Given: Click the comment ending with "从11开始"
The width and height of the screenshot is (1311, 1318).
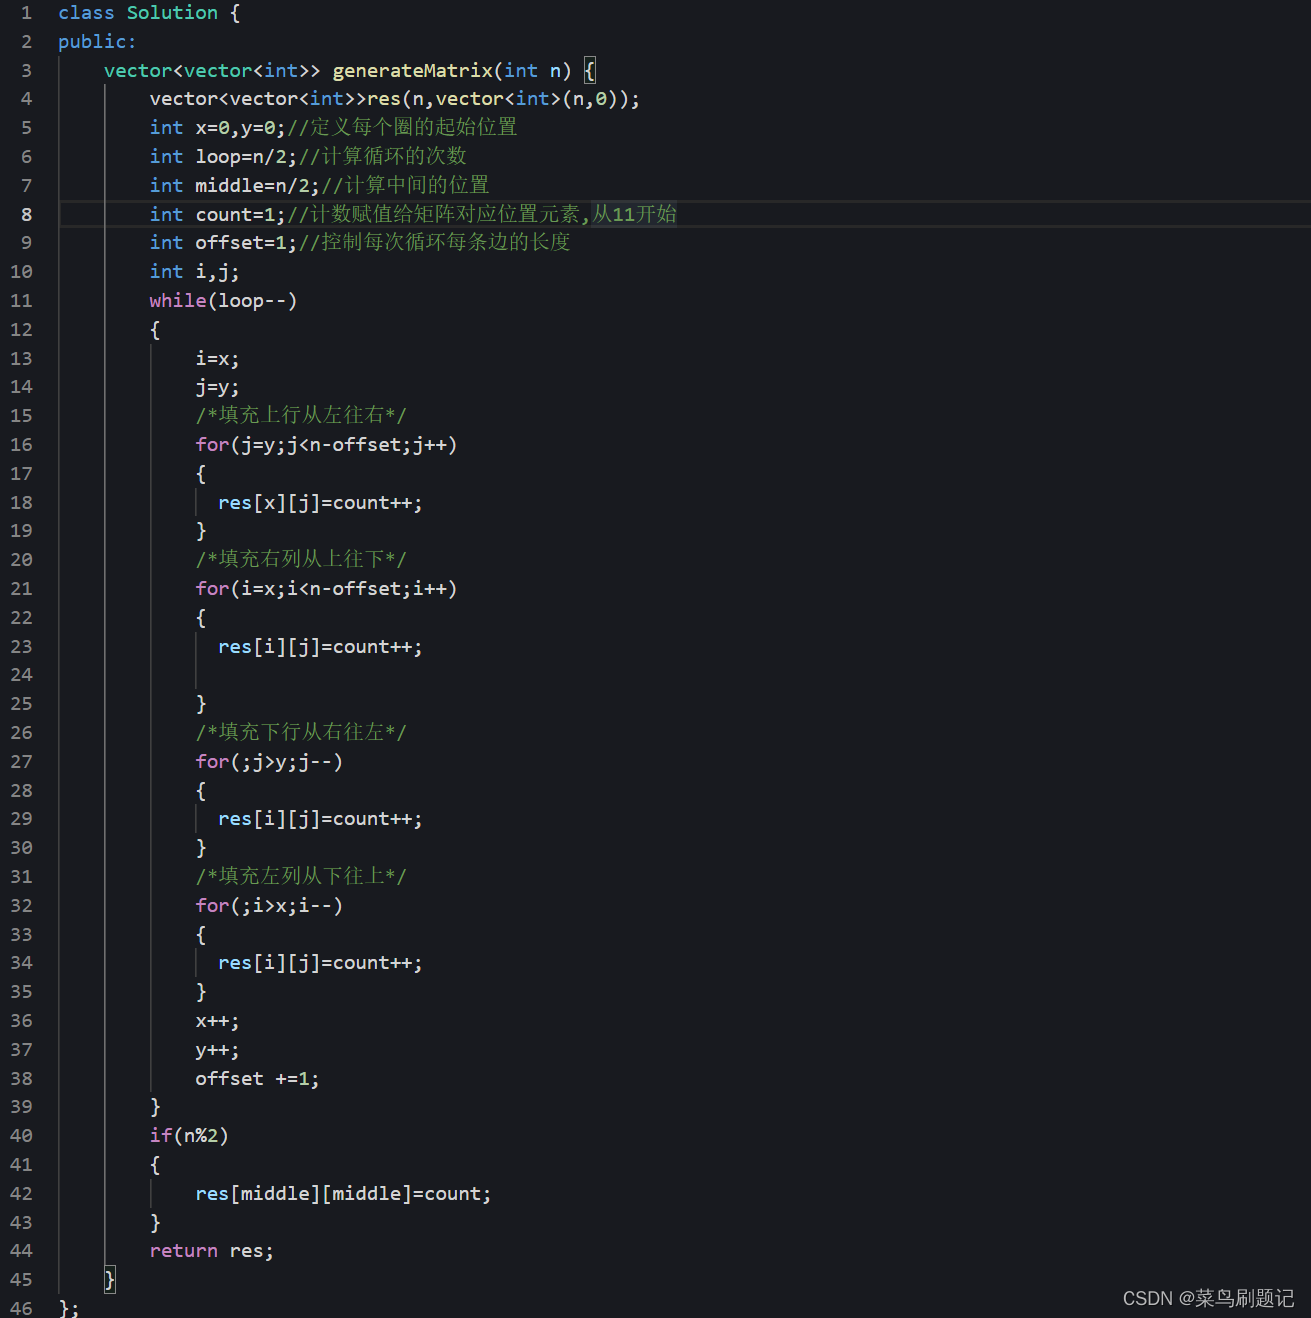Looking at the screenshot, I should pos(482,215).
